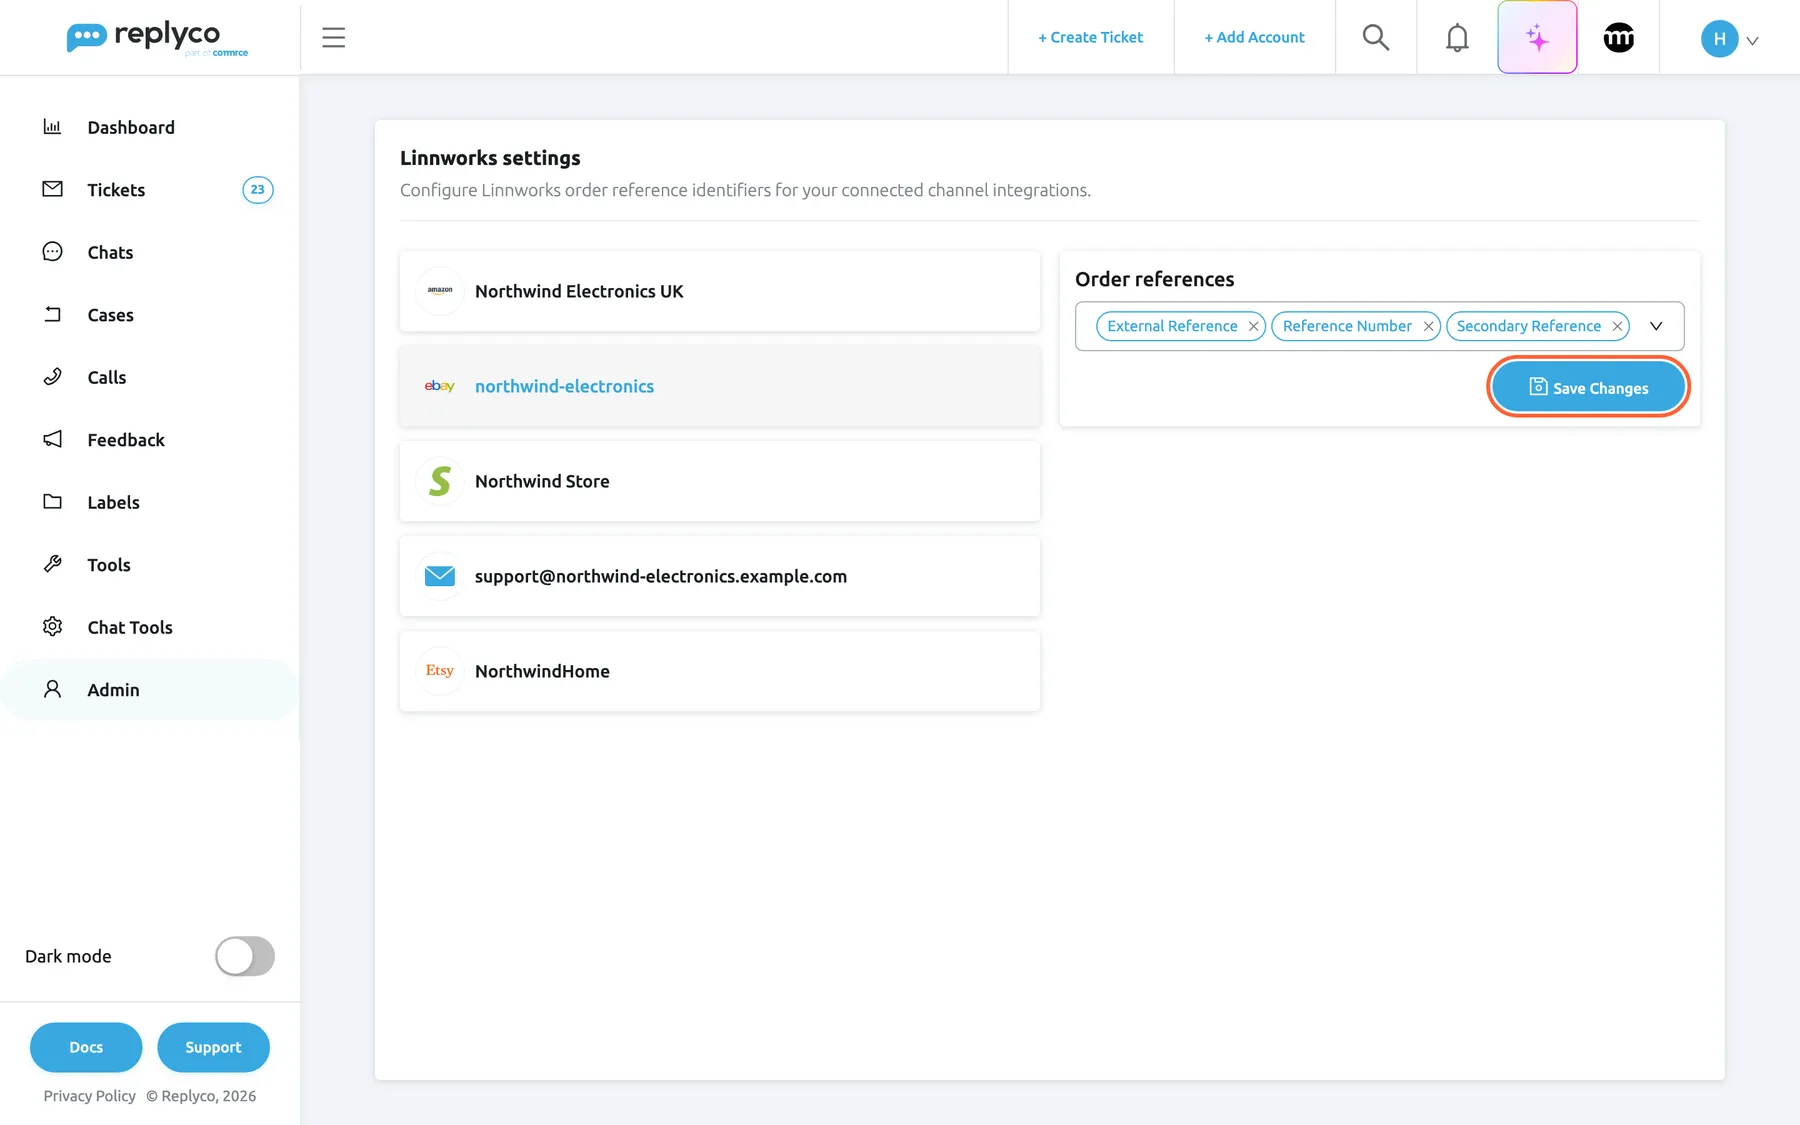Expand Order references dropdown arrow

click(x=1656, y=326)
